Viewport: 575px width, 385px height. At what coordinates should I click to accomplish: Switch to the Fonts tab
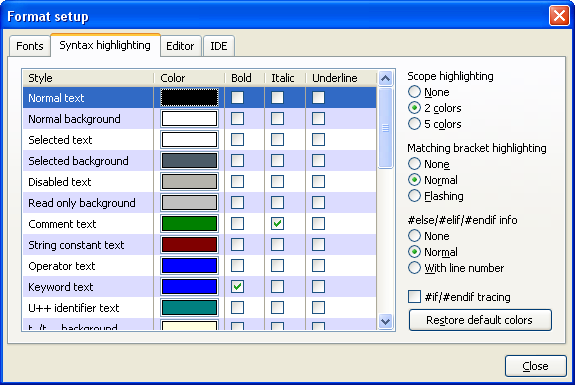30,46
